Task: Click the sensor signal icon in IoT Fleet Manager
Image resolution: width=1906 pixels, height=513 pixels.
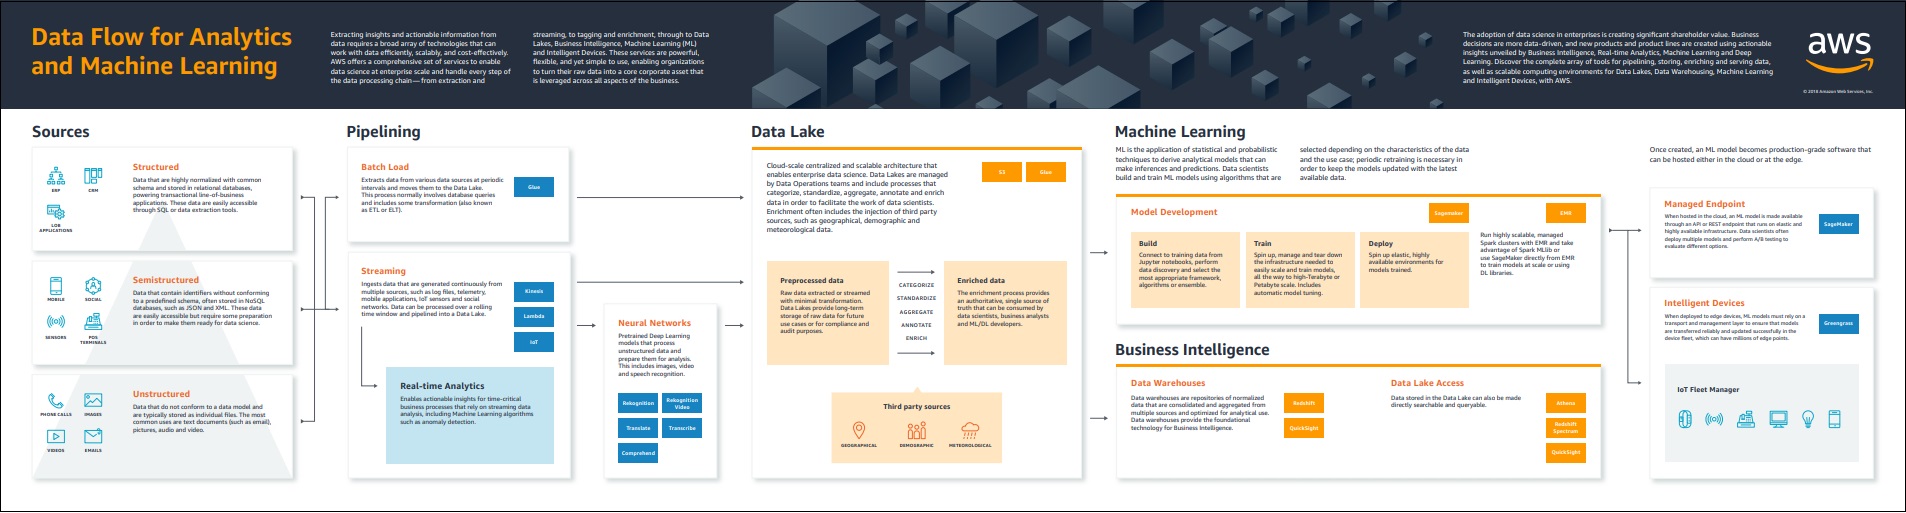Action: [x=1714, y=419]
